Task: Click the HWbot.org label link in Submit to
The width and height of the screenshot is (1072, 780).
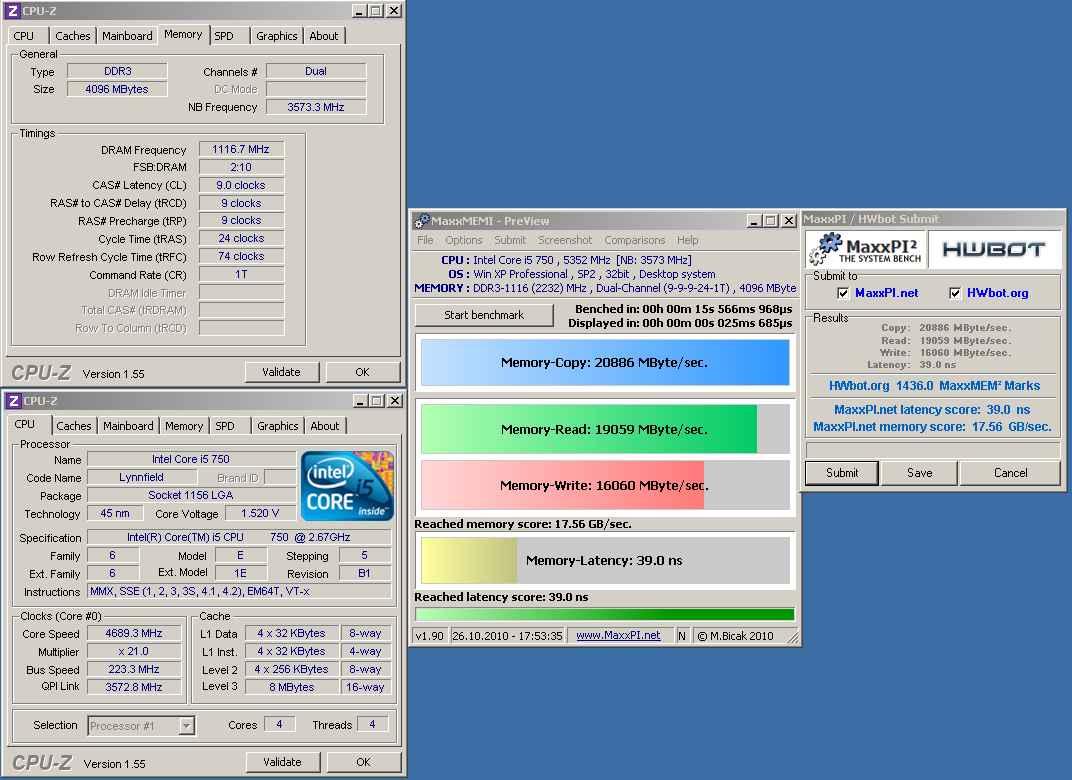Action: 997,293
